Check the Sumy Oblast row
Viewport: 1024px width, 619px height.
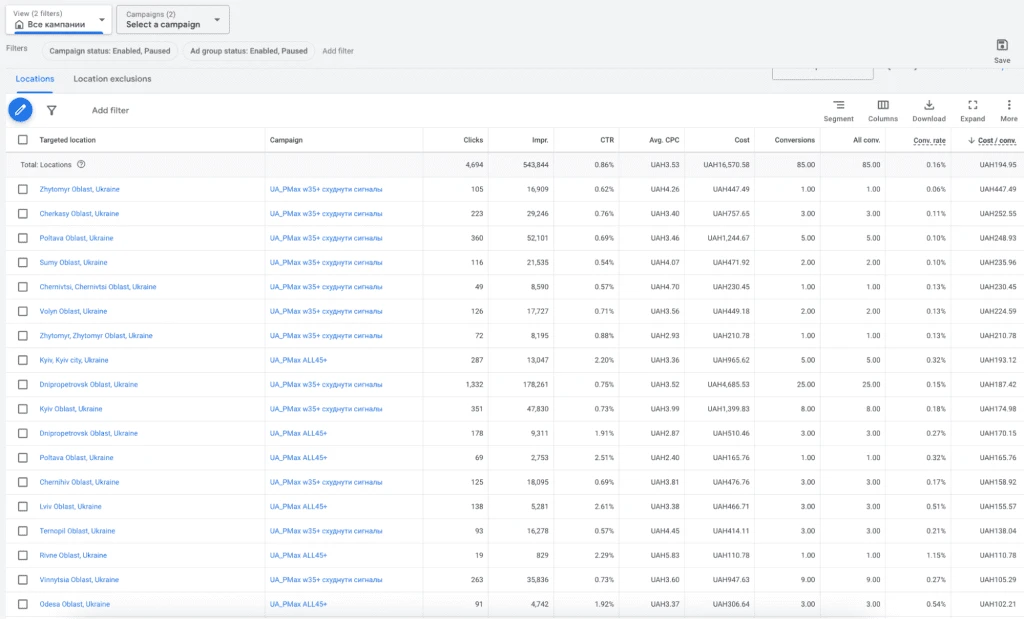pos(23,262)
